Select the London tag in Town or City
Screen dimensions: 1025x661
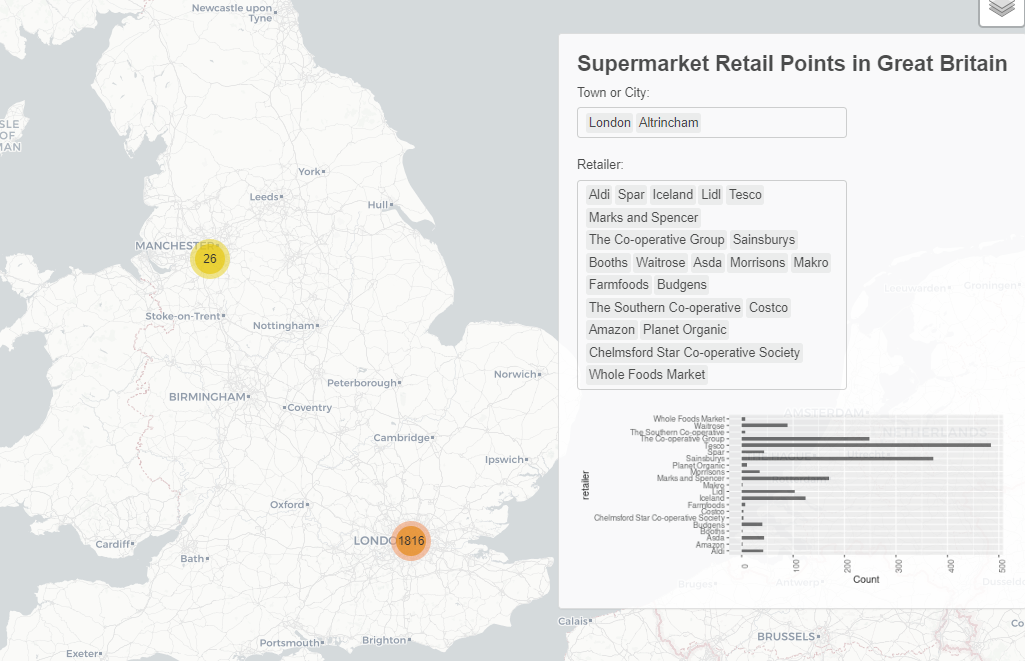tap(609, 122)
